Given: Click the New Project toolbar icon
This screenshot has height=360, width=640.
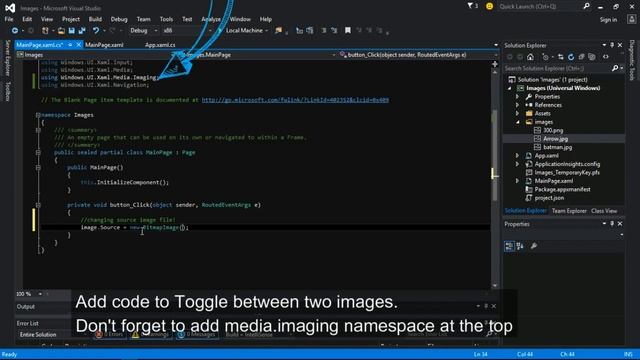Looking at the screenshot, I should pyautogui.click(x=45, y=31).
